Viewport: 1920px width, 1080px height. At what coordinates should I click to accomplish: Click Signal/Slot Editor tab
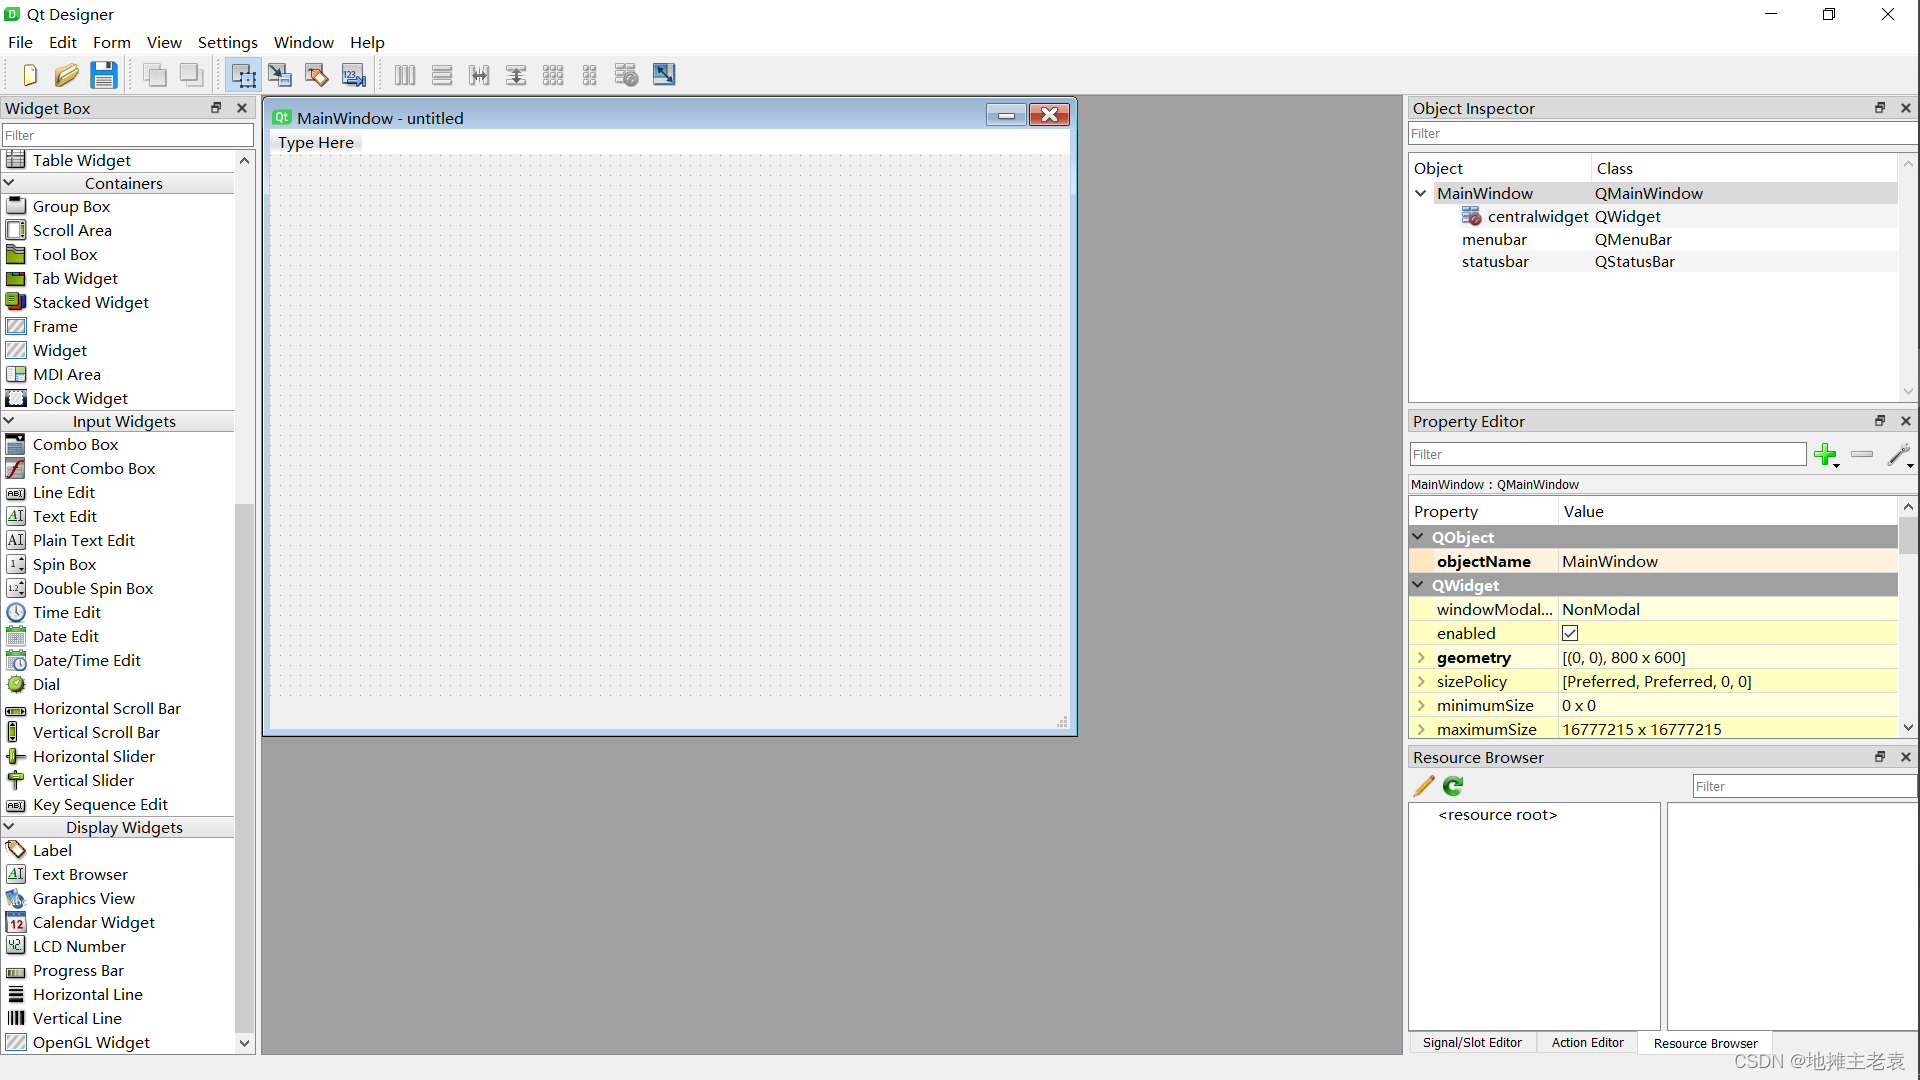click(x=1472, y=1043)
